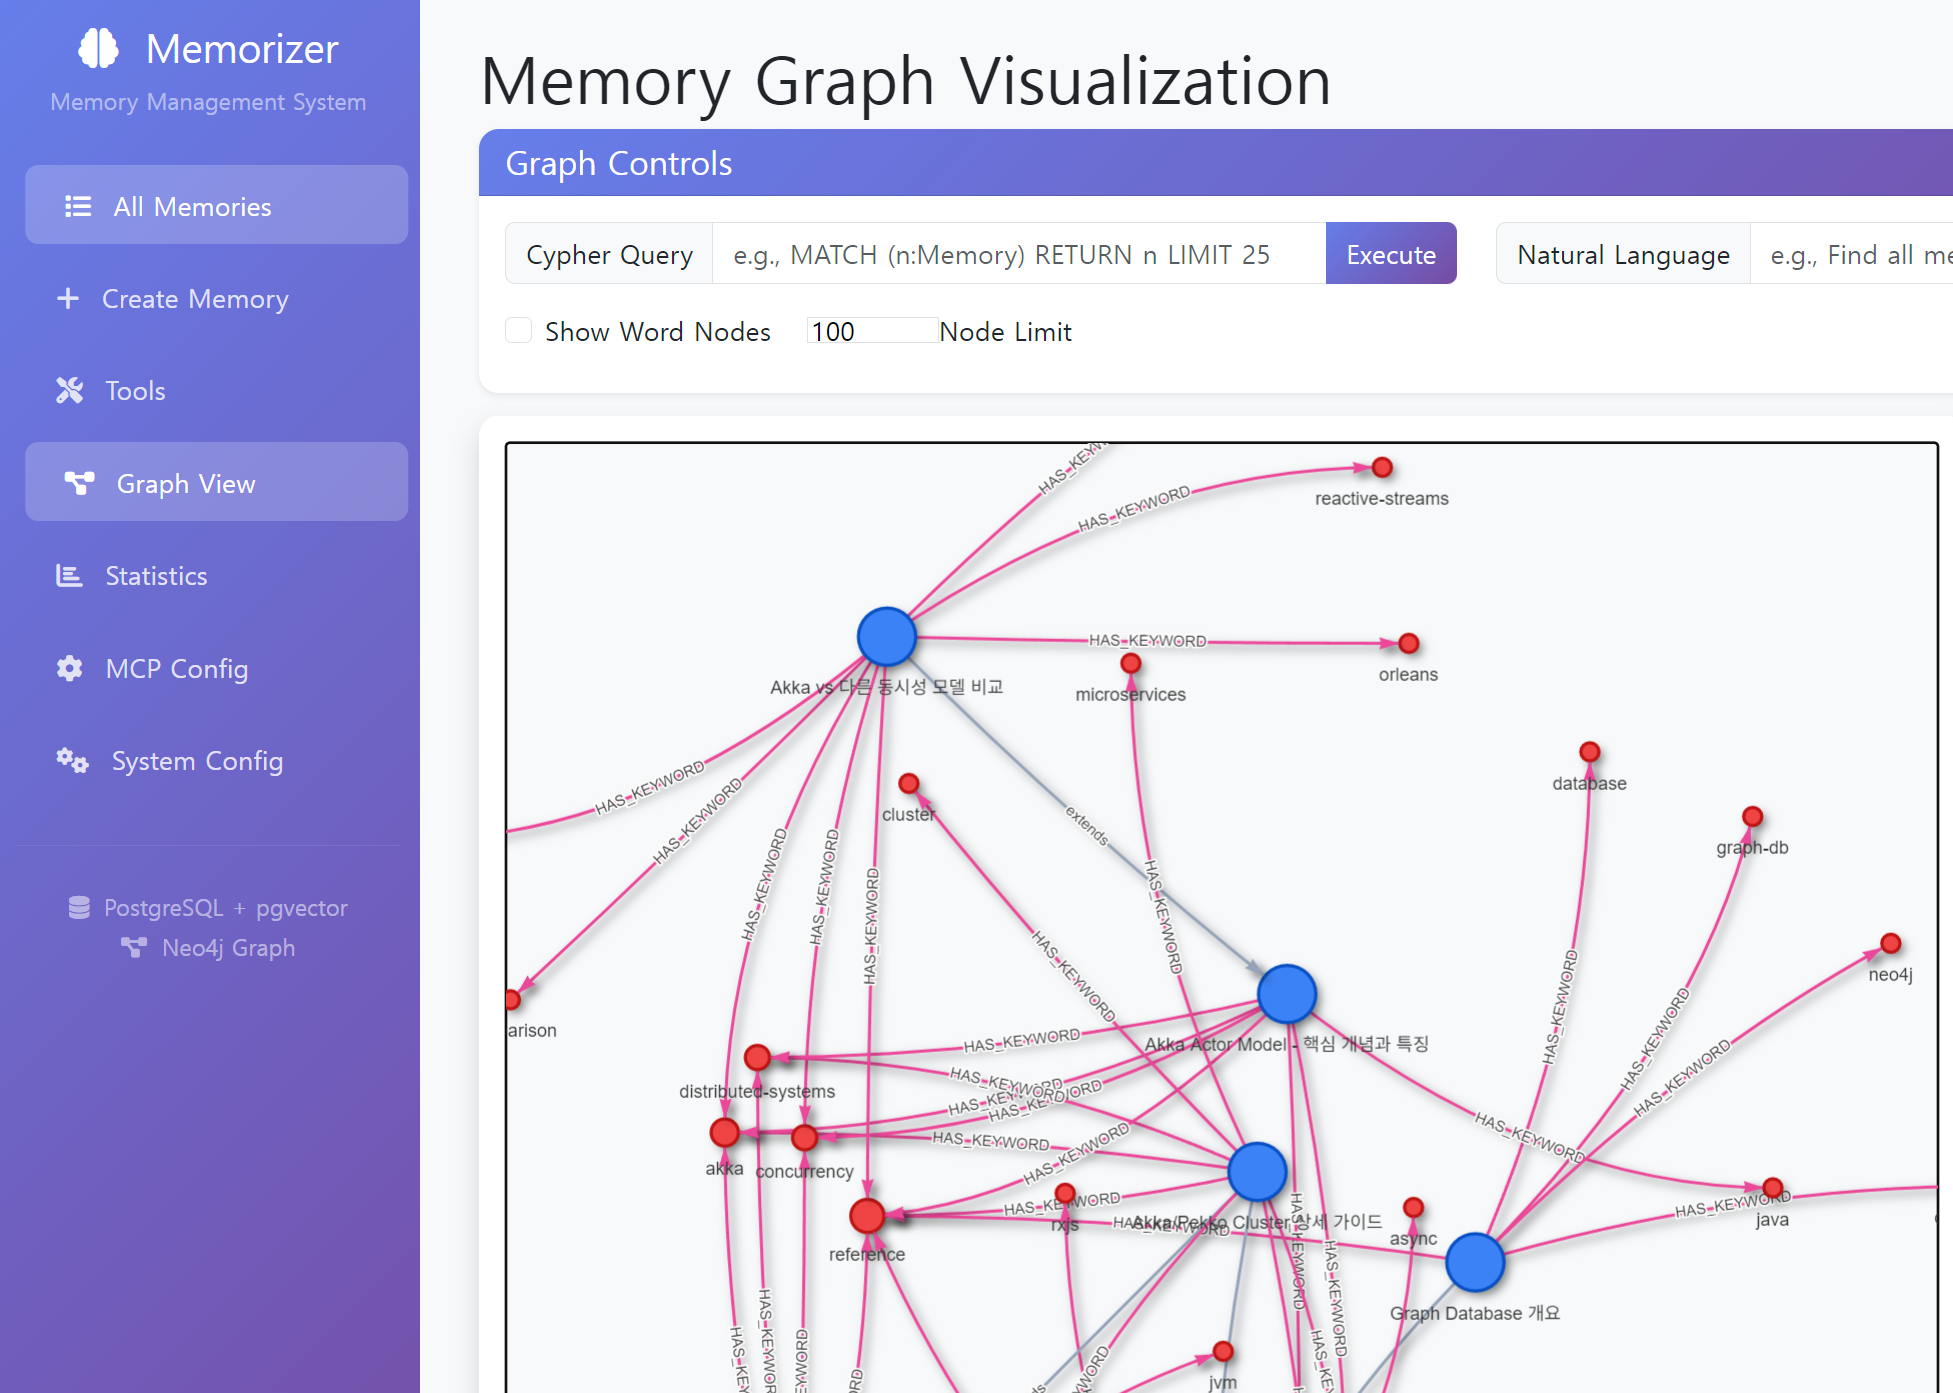Click the System Config double-gear icon
The width and height of the screenshot is (1953, 1393).
[x=72, y=760]
